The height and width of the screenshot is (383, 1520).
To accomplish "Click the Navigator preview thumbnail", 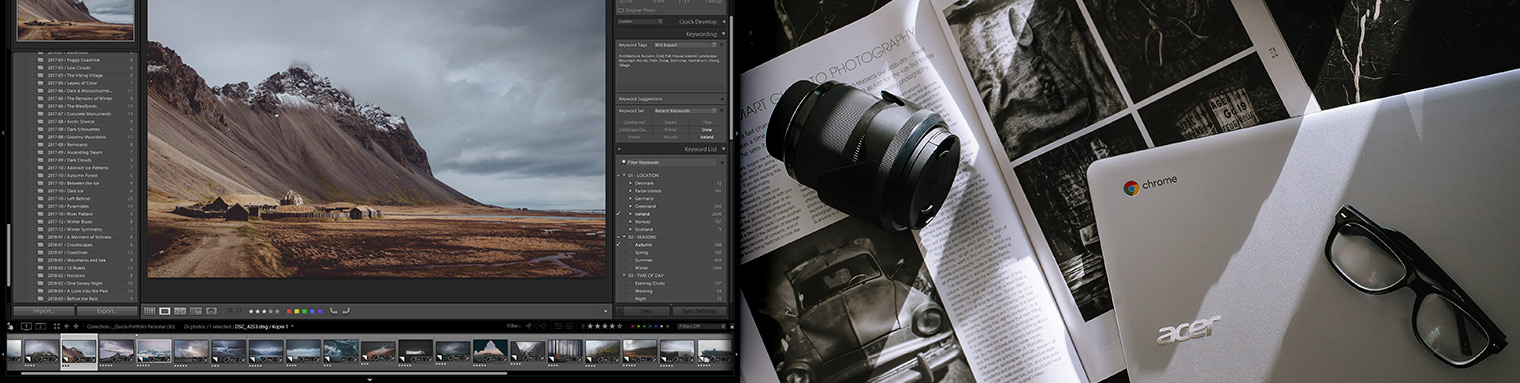I will (x=75, y=20).
